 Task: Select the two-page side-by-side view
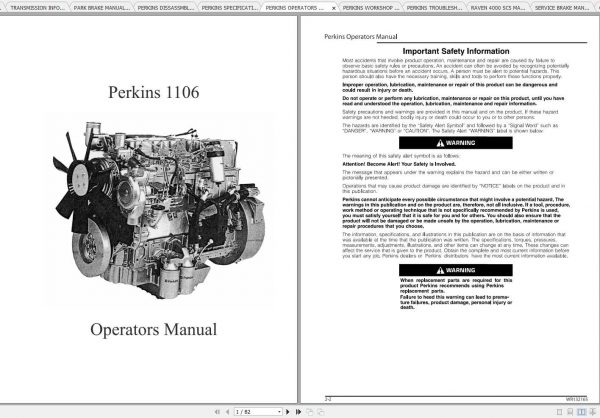(x=581, y=412)
